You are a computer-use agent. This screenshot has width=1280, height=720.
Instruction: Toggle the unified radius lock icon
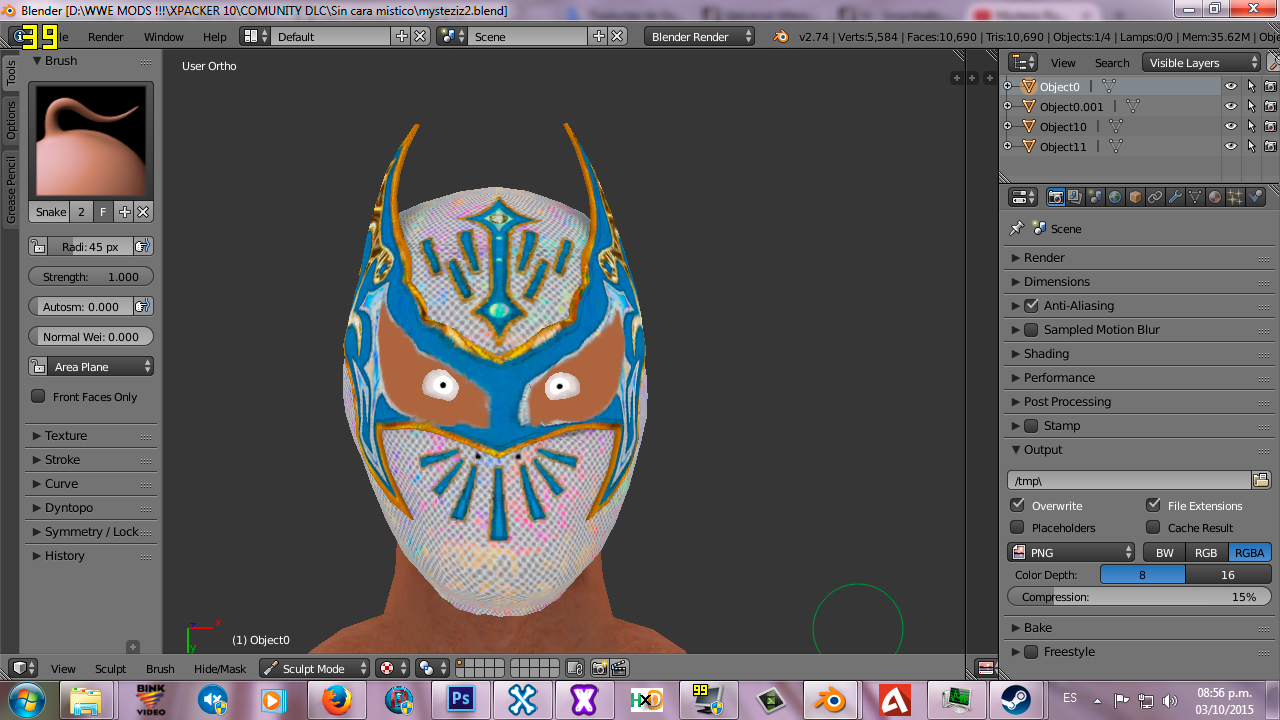[37, 247]
